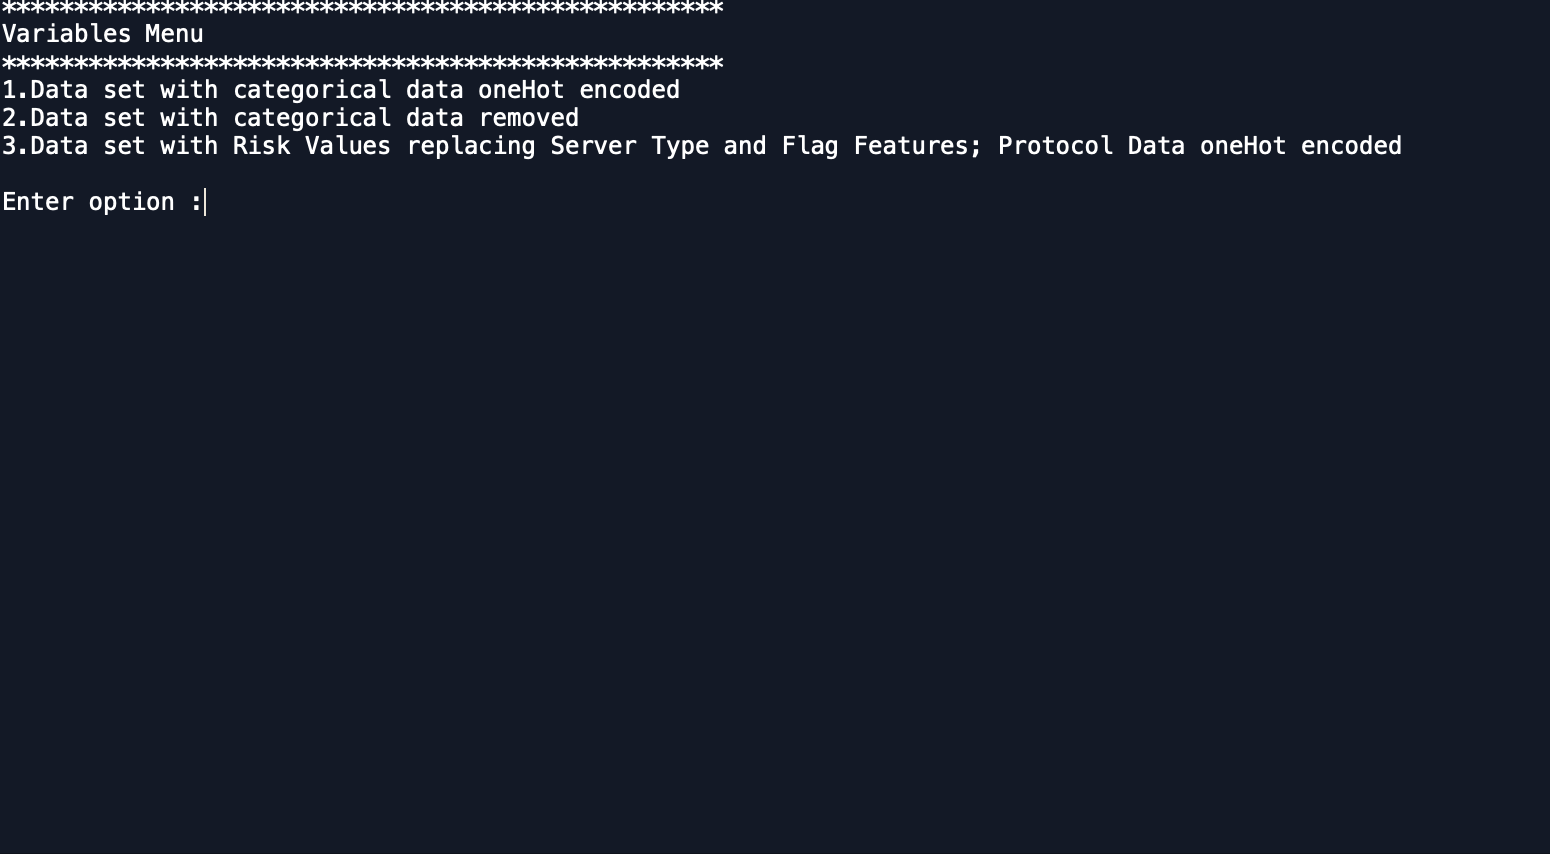Click the word "removed" in option 2

click(x=528, y=118)
